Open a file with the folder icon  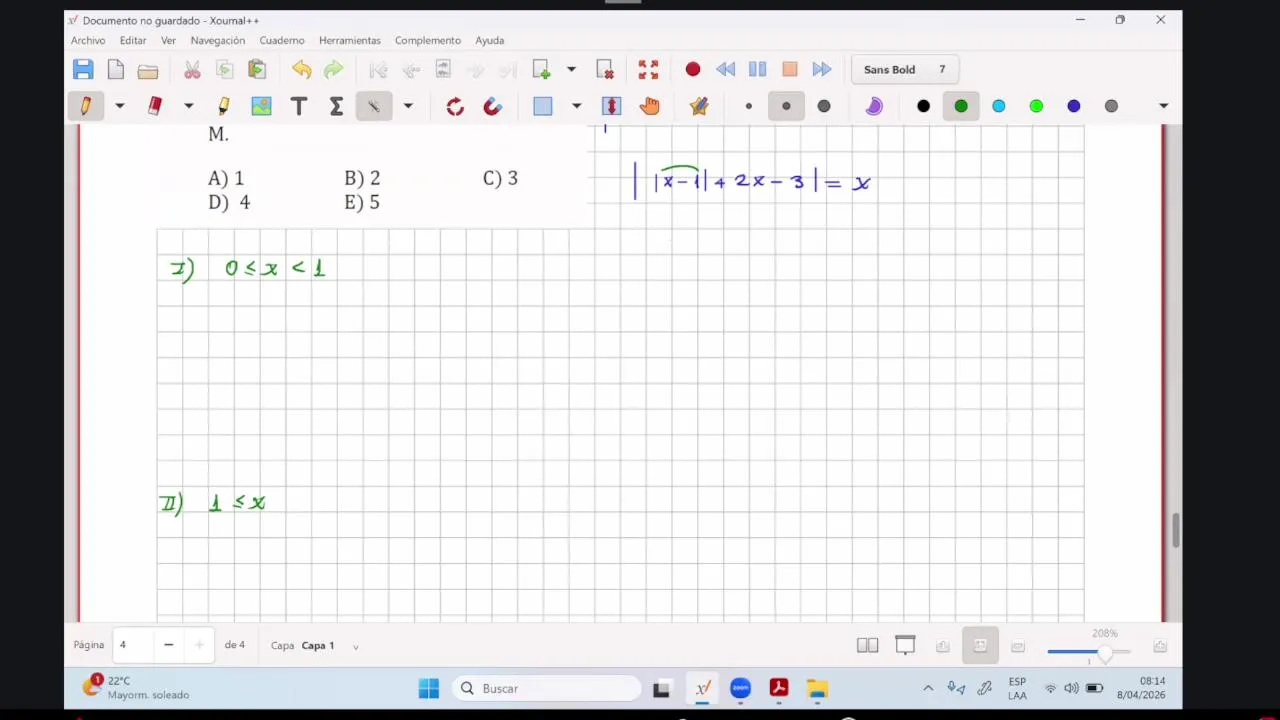(x=148, y=70)
